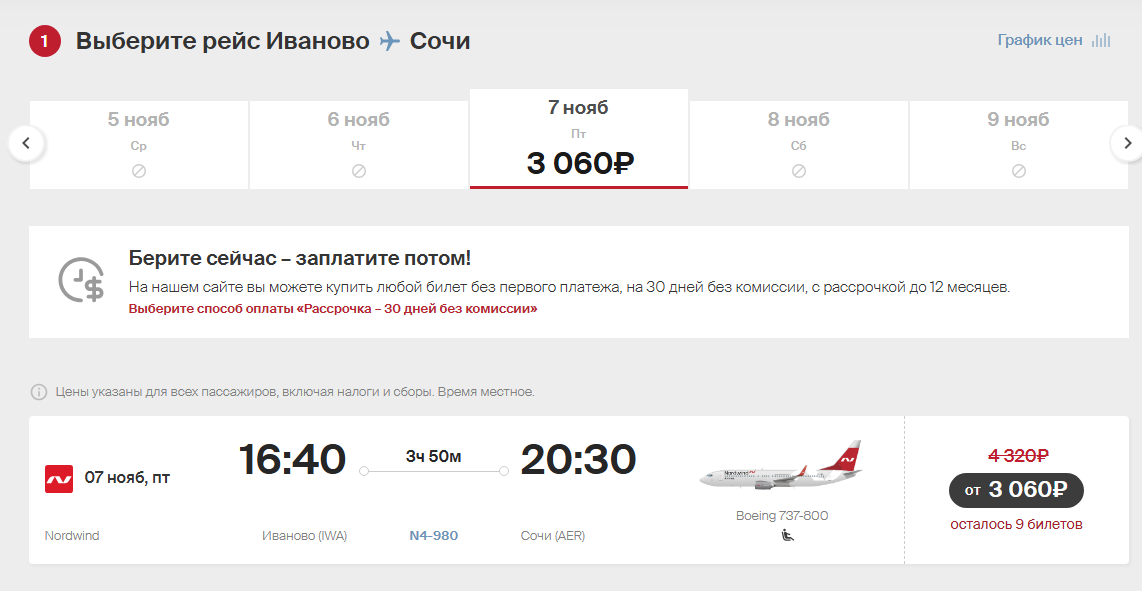Click the 3ч 50м flight duration line

click(433, 471)
